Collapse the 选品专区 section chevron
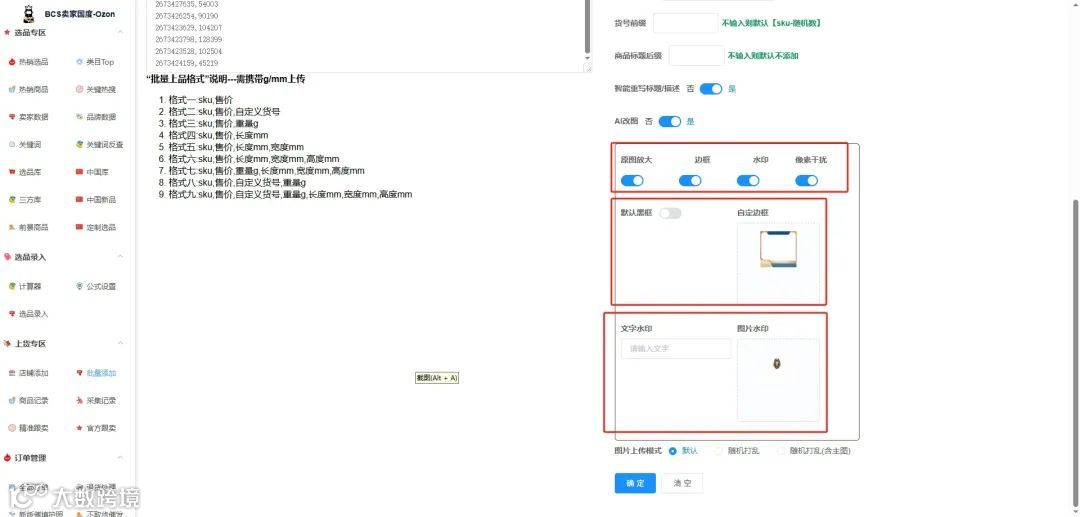This screenshot has width=1080, height=517. pos(120,32)
